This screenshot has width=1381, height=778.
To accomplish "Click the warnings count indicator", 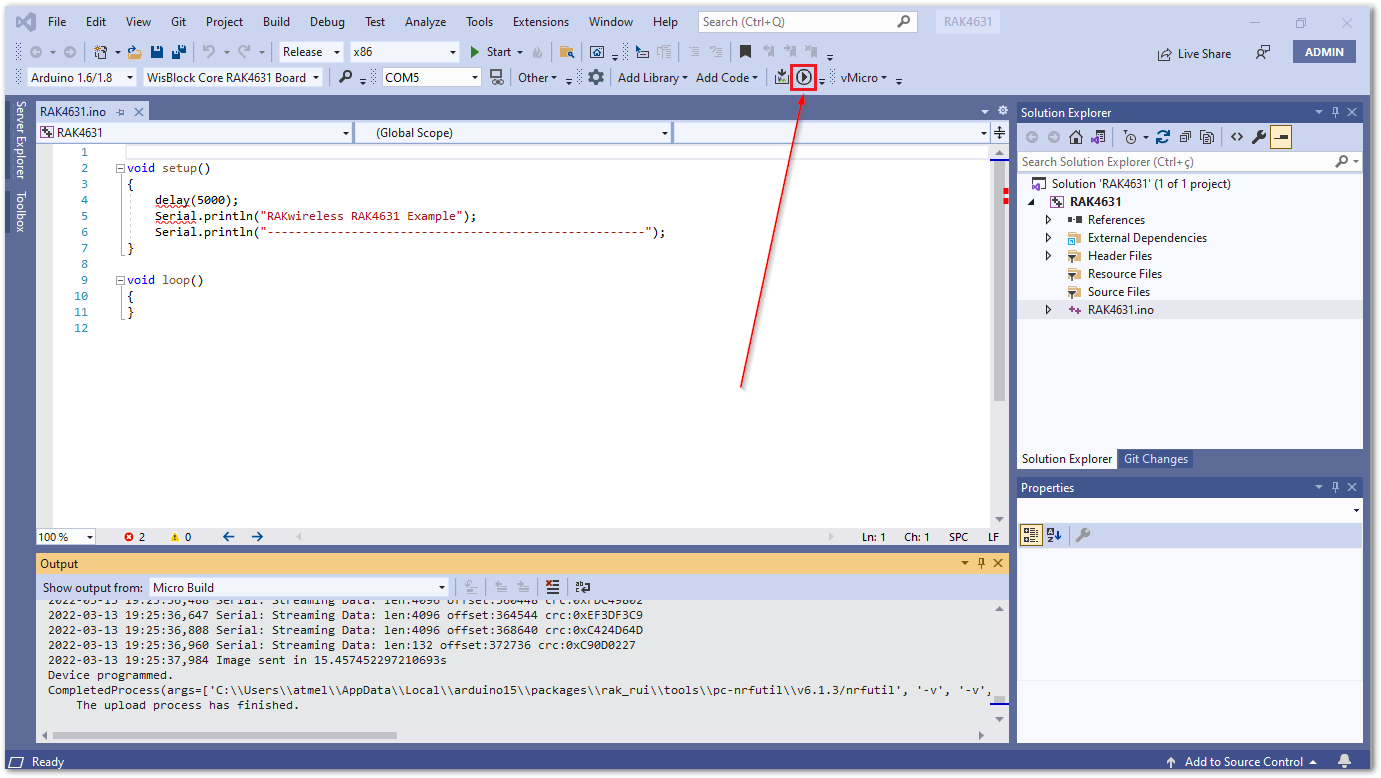I will click(x=181, y=537).
